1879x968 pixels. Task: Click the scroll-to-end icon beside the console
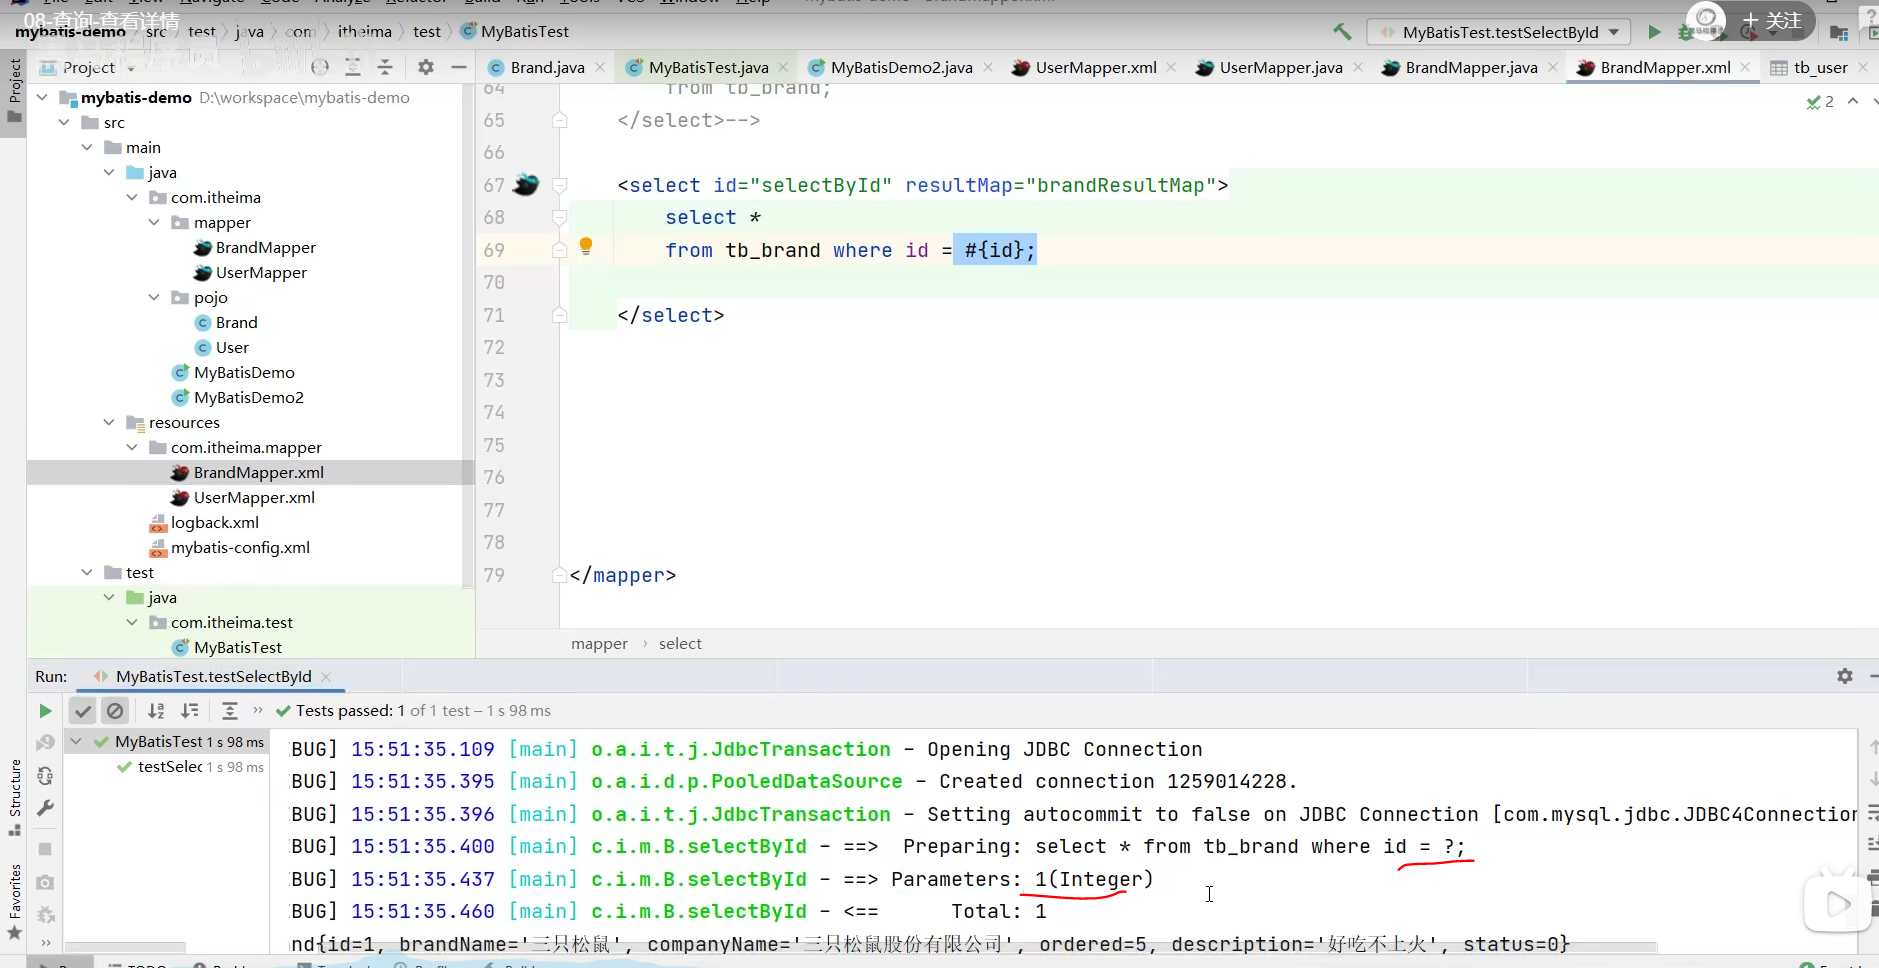[x=1873, y=845]
